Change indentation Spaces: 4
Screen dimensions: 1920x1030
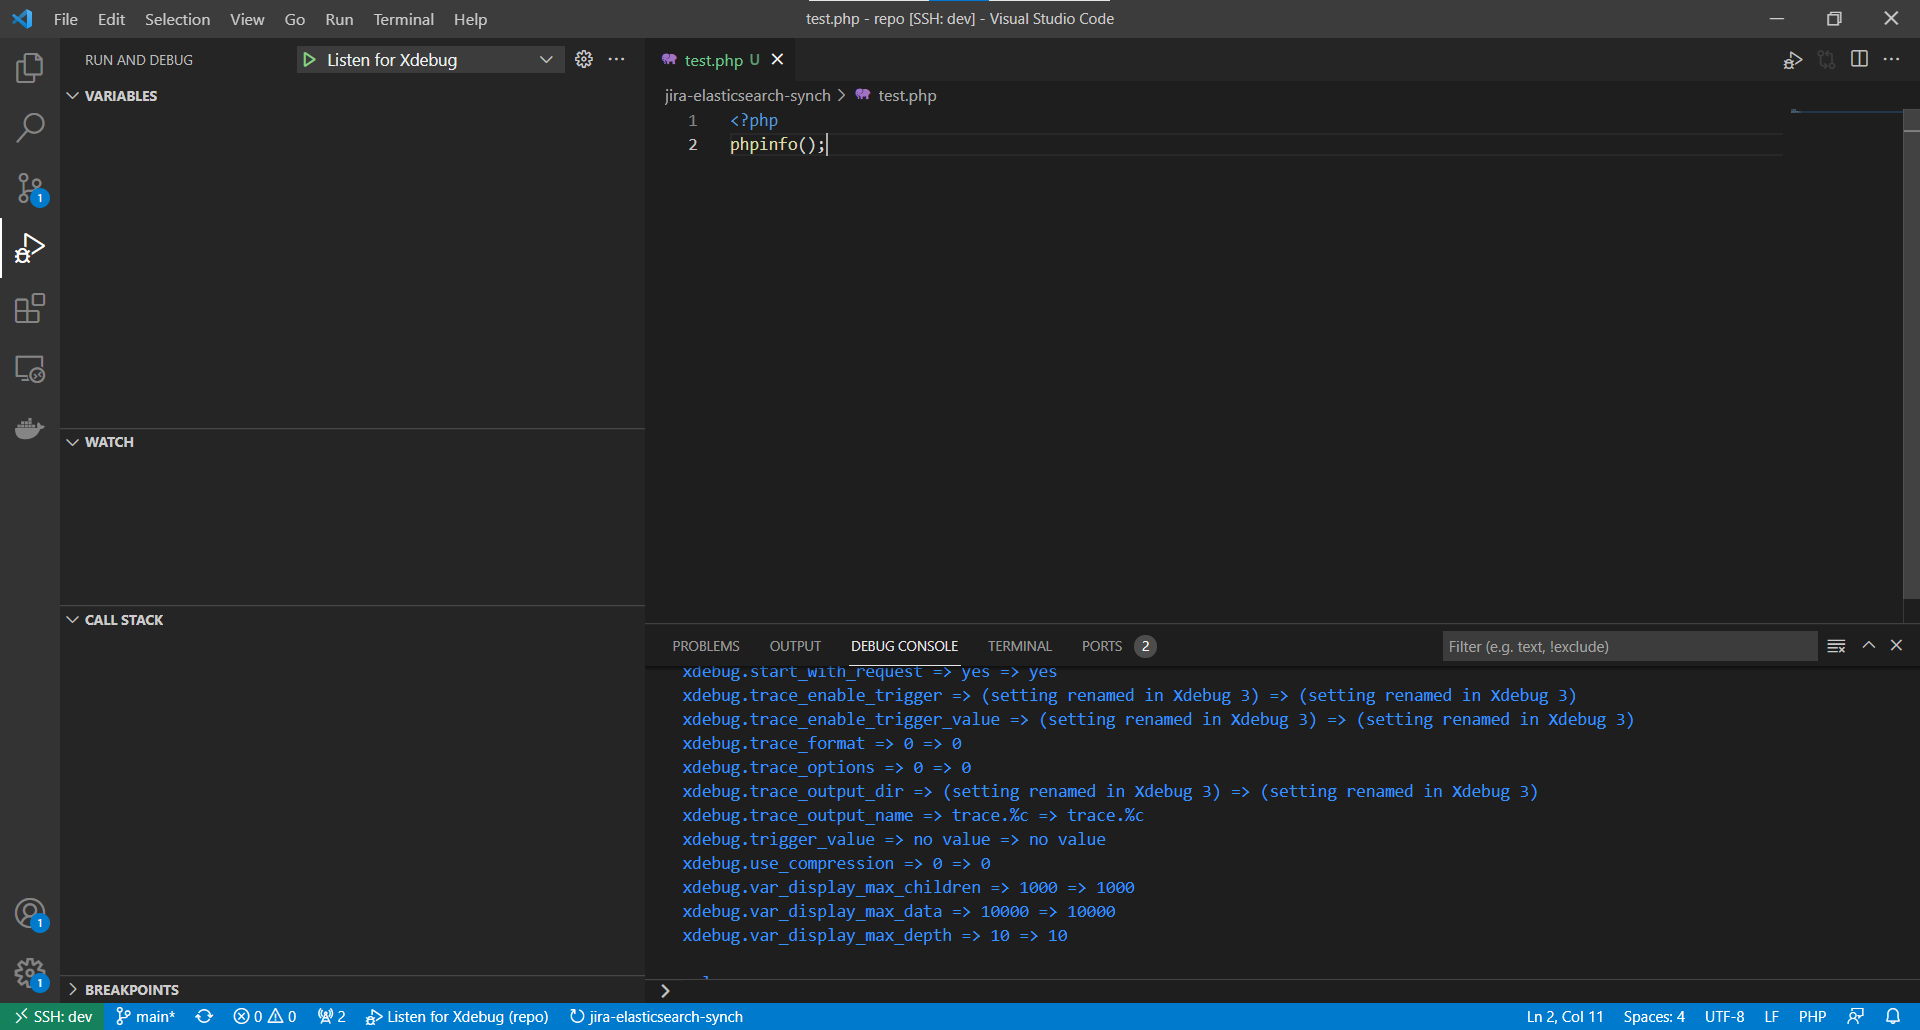tap(1654, 1017)
